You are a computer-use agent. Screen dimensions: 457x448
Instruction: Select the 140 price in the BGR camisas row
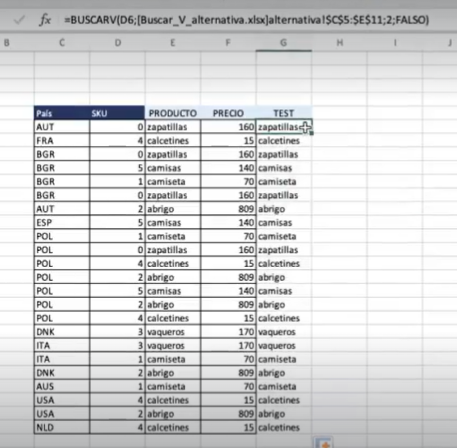point(228,168)
